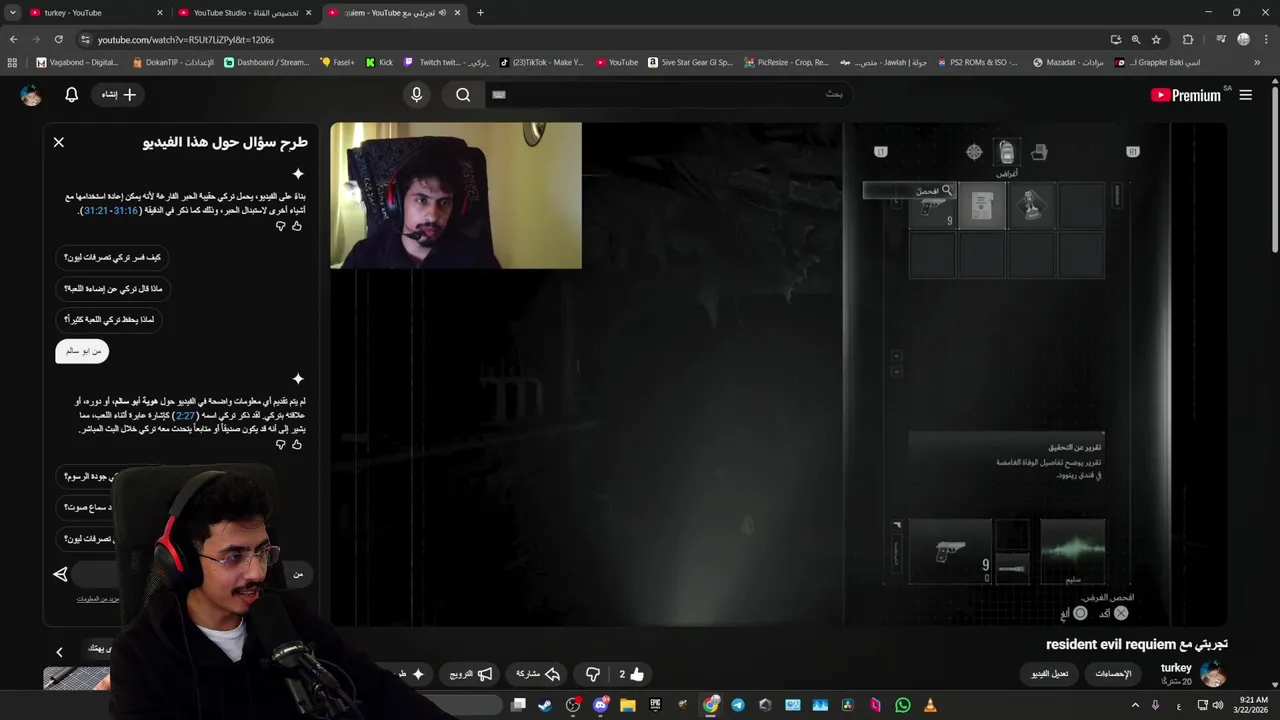Screen dimensions: 1280x720
Task: Collapse the chips row left chevron
Action: (59, 652)
